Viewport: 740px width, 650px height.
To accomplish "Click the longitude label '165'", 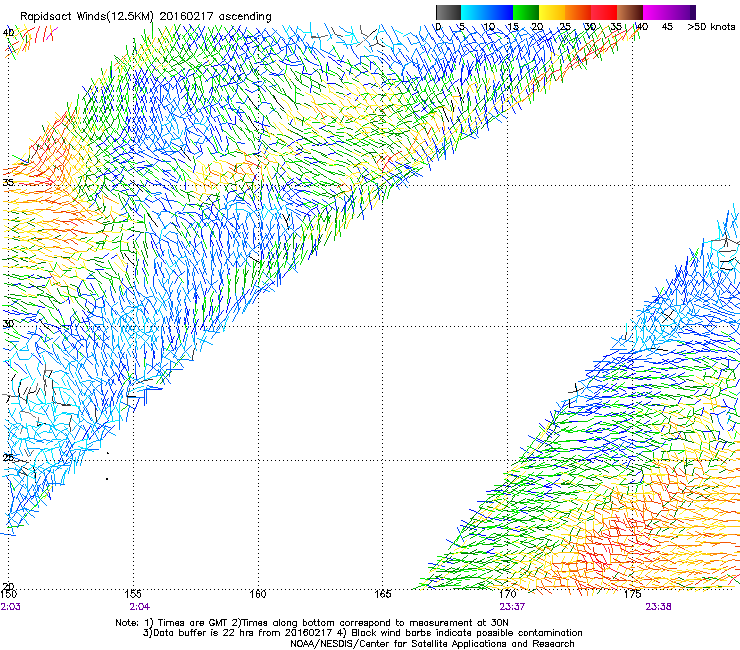I will click(382, 594).
